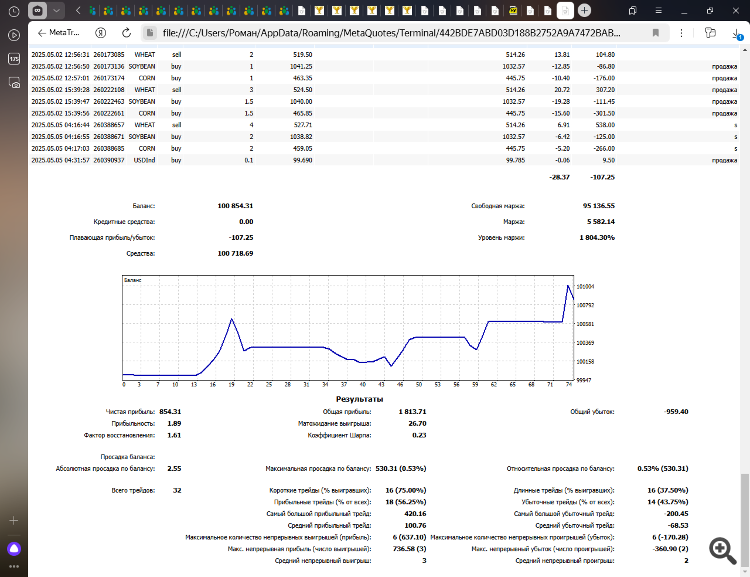This screenshot has height=577, width=750.
Task: Expand the tab groups dropdown chevron
Action: [56, 11]
